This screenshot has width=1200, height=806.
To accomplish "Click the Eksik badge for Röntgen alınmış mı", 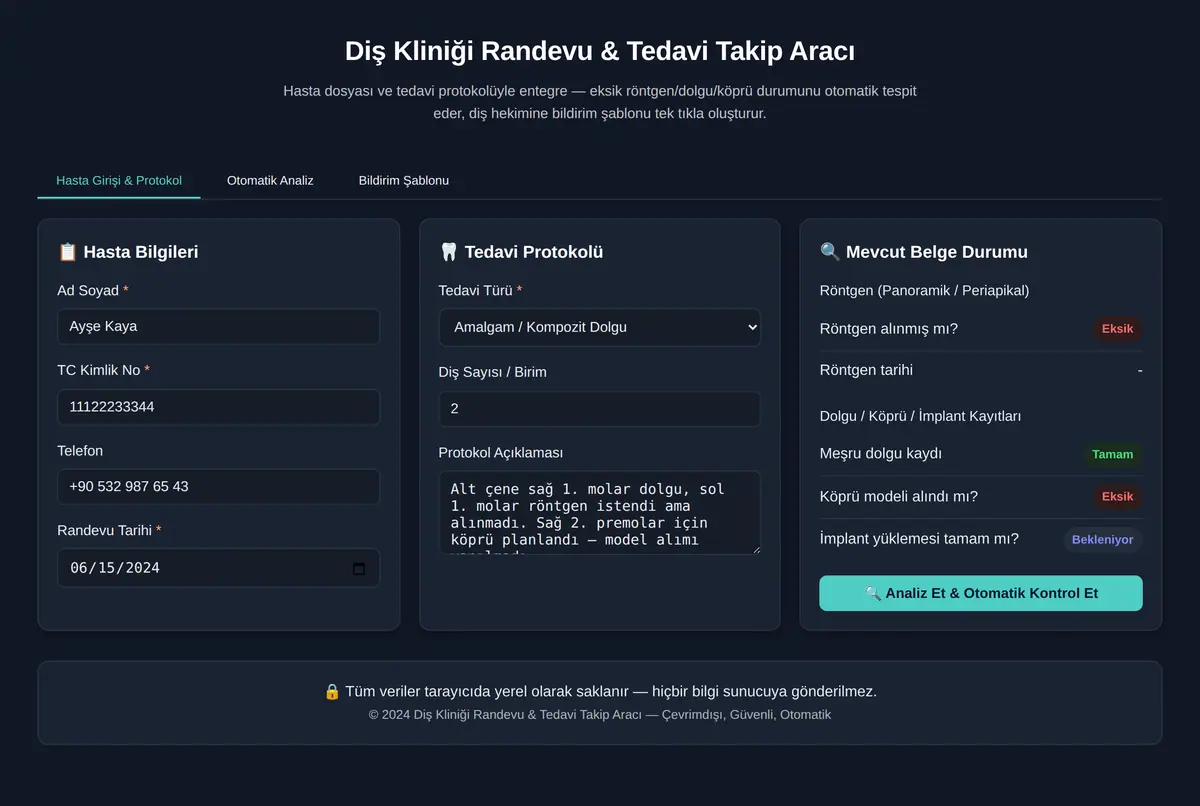I will [1118, 329].
